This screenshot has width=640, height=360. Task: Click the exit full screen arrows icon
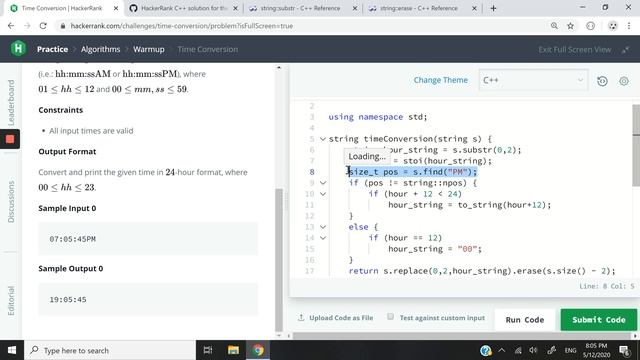pos(625,50)
